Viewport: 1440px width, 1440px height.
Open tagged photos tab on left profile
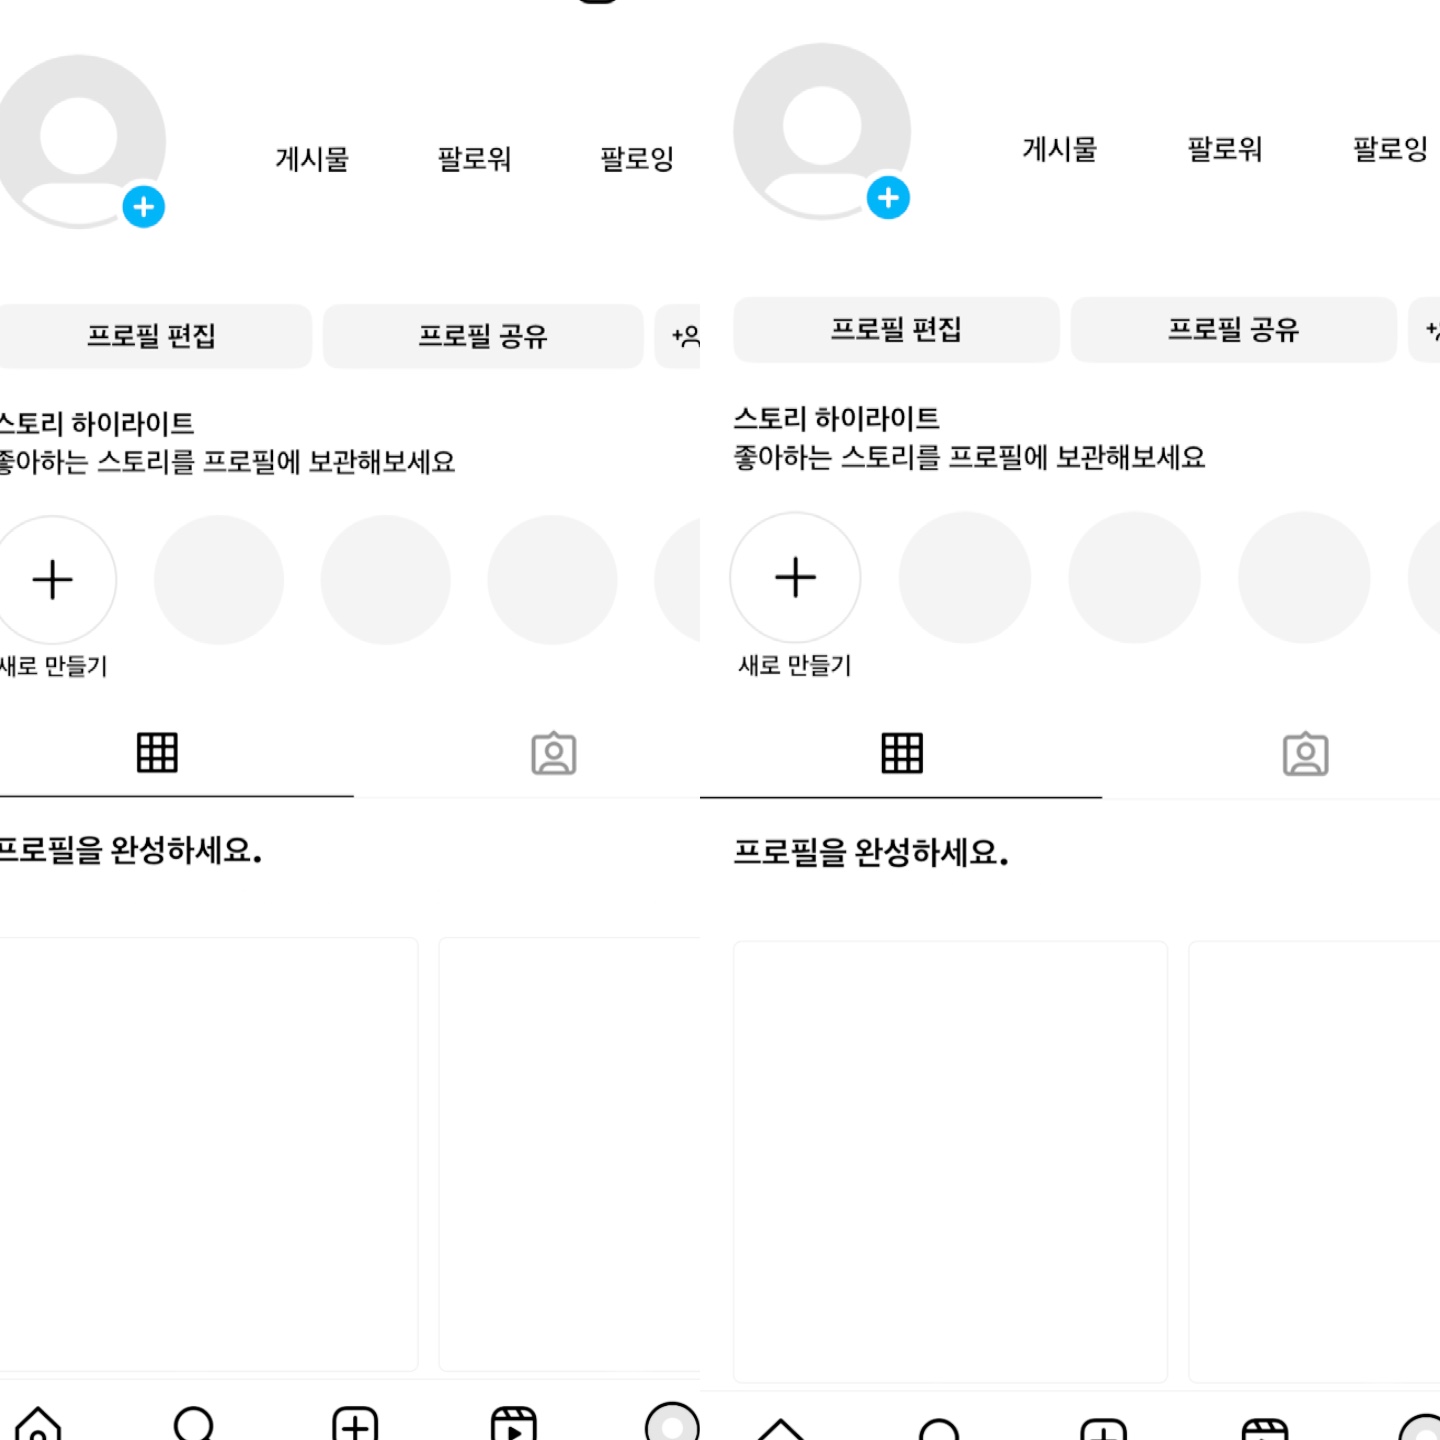[x=554, y=754]
